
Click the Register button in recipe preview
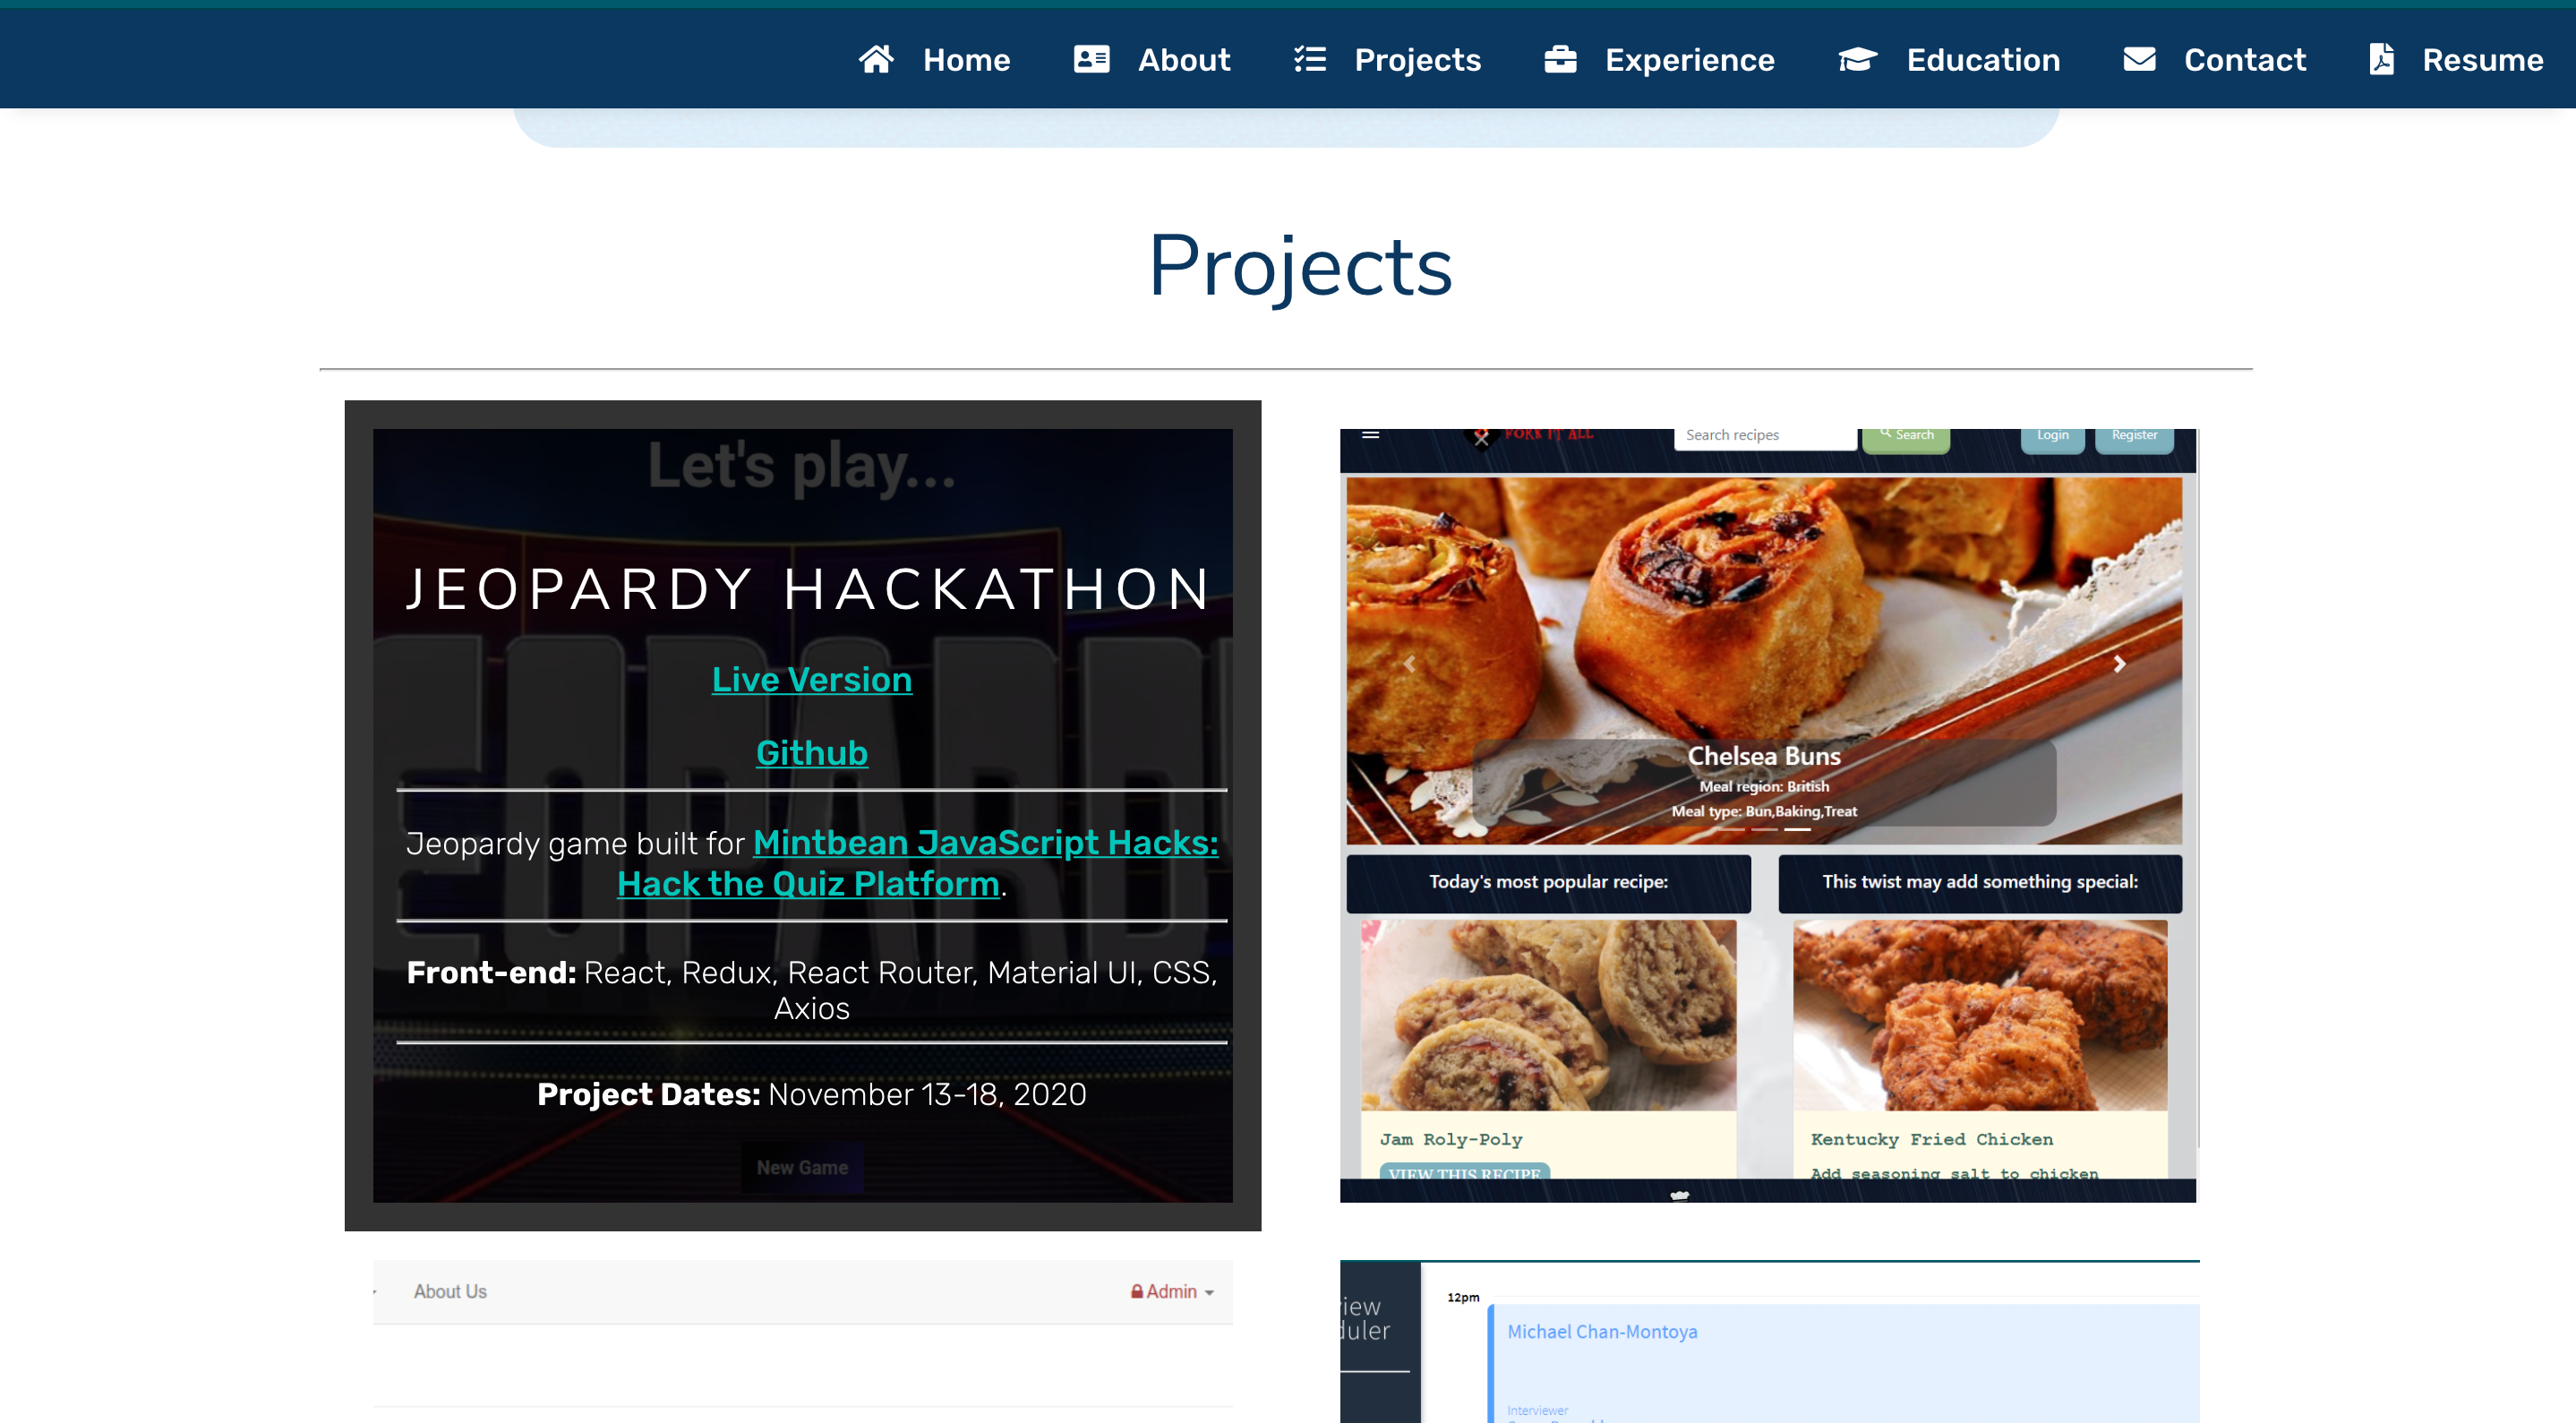pos(2133,436)
